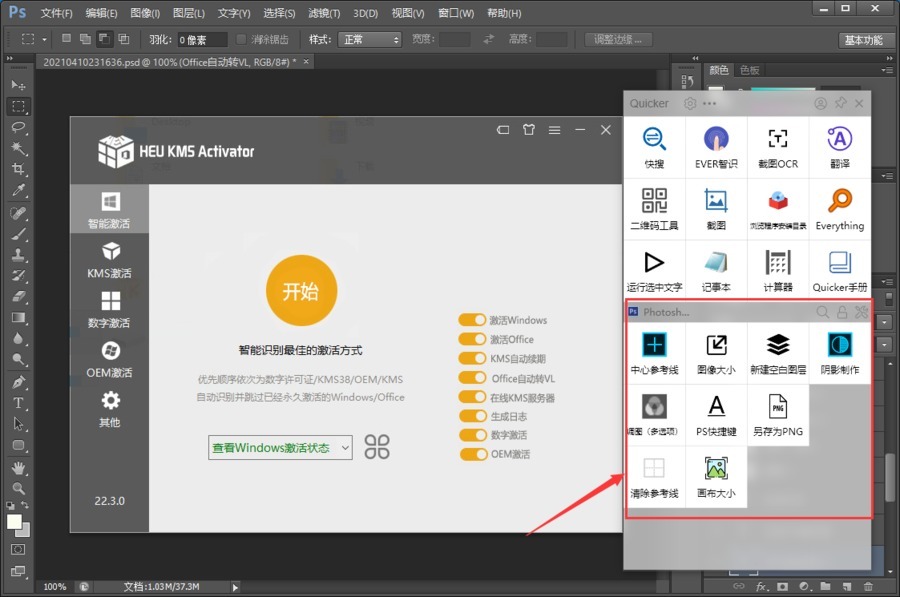Select the Rectangular Marquee tool
900x597 pixels.
click(x=18, y=106)
